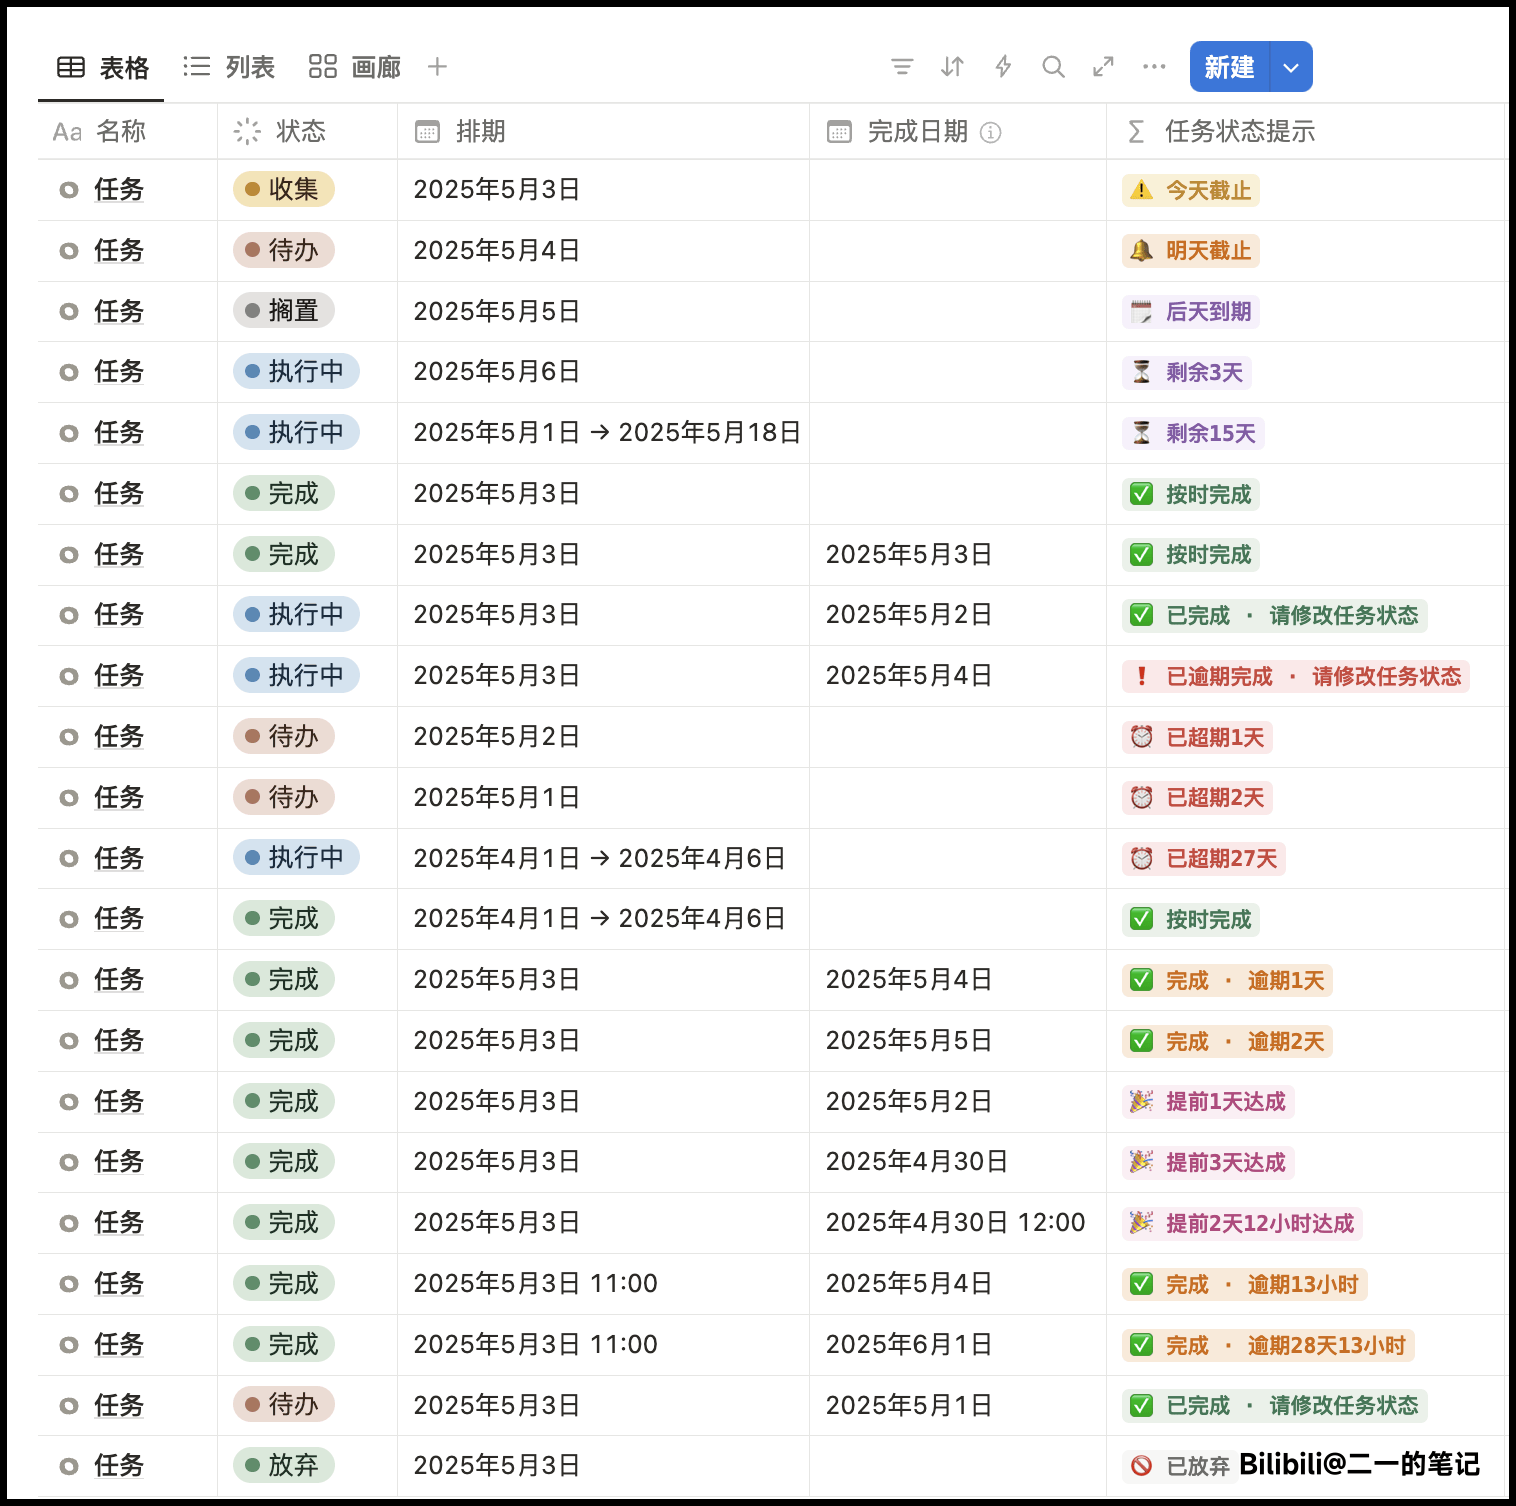Click the search magnifier icon
This screenshot has width=1516, height=1506.
[1053, 67]
